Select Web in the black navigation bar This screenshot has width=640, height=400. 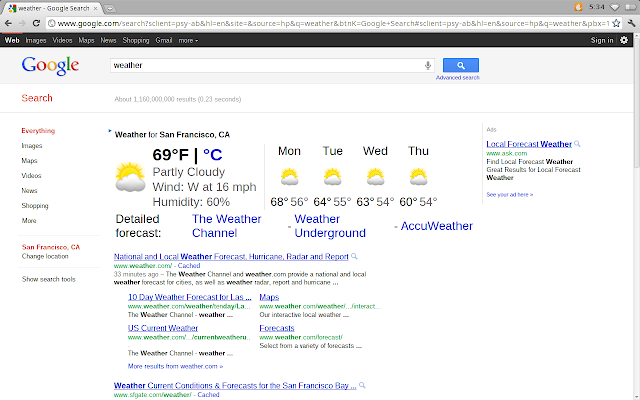click(x=12, y=40)
